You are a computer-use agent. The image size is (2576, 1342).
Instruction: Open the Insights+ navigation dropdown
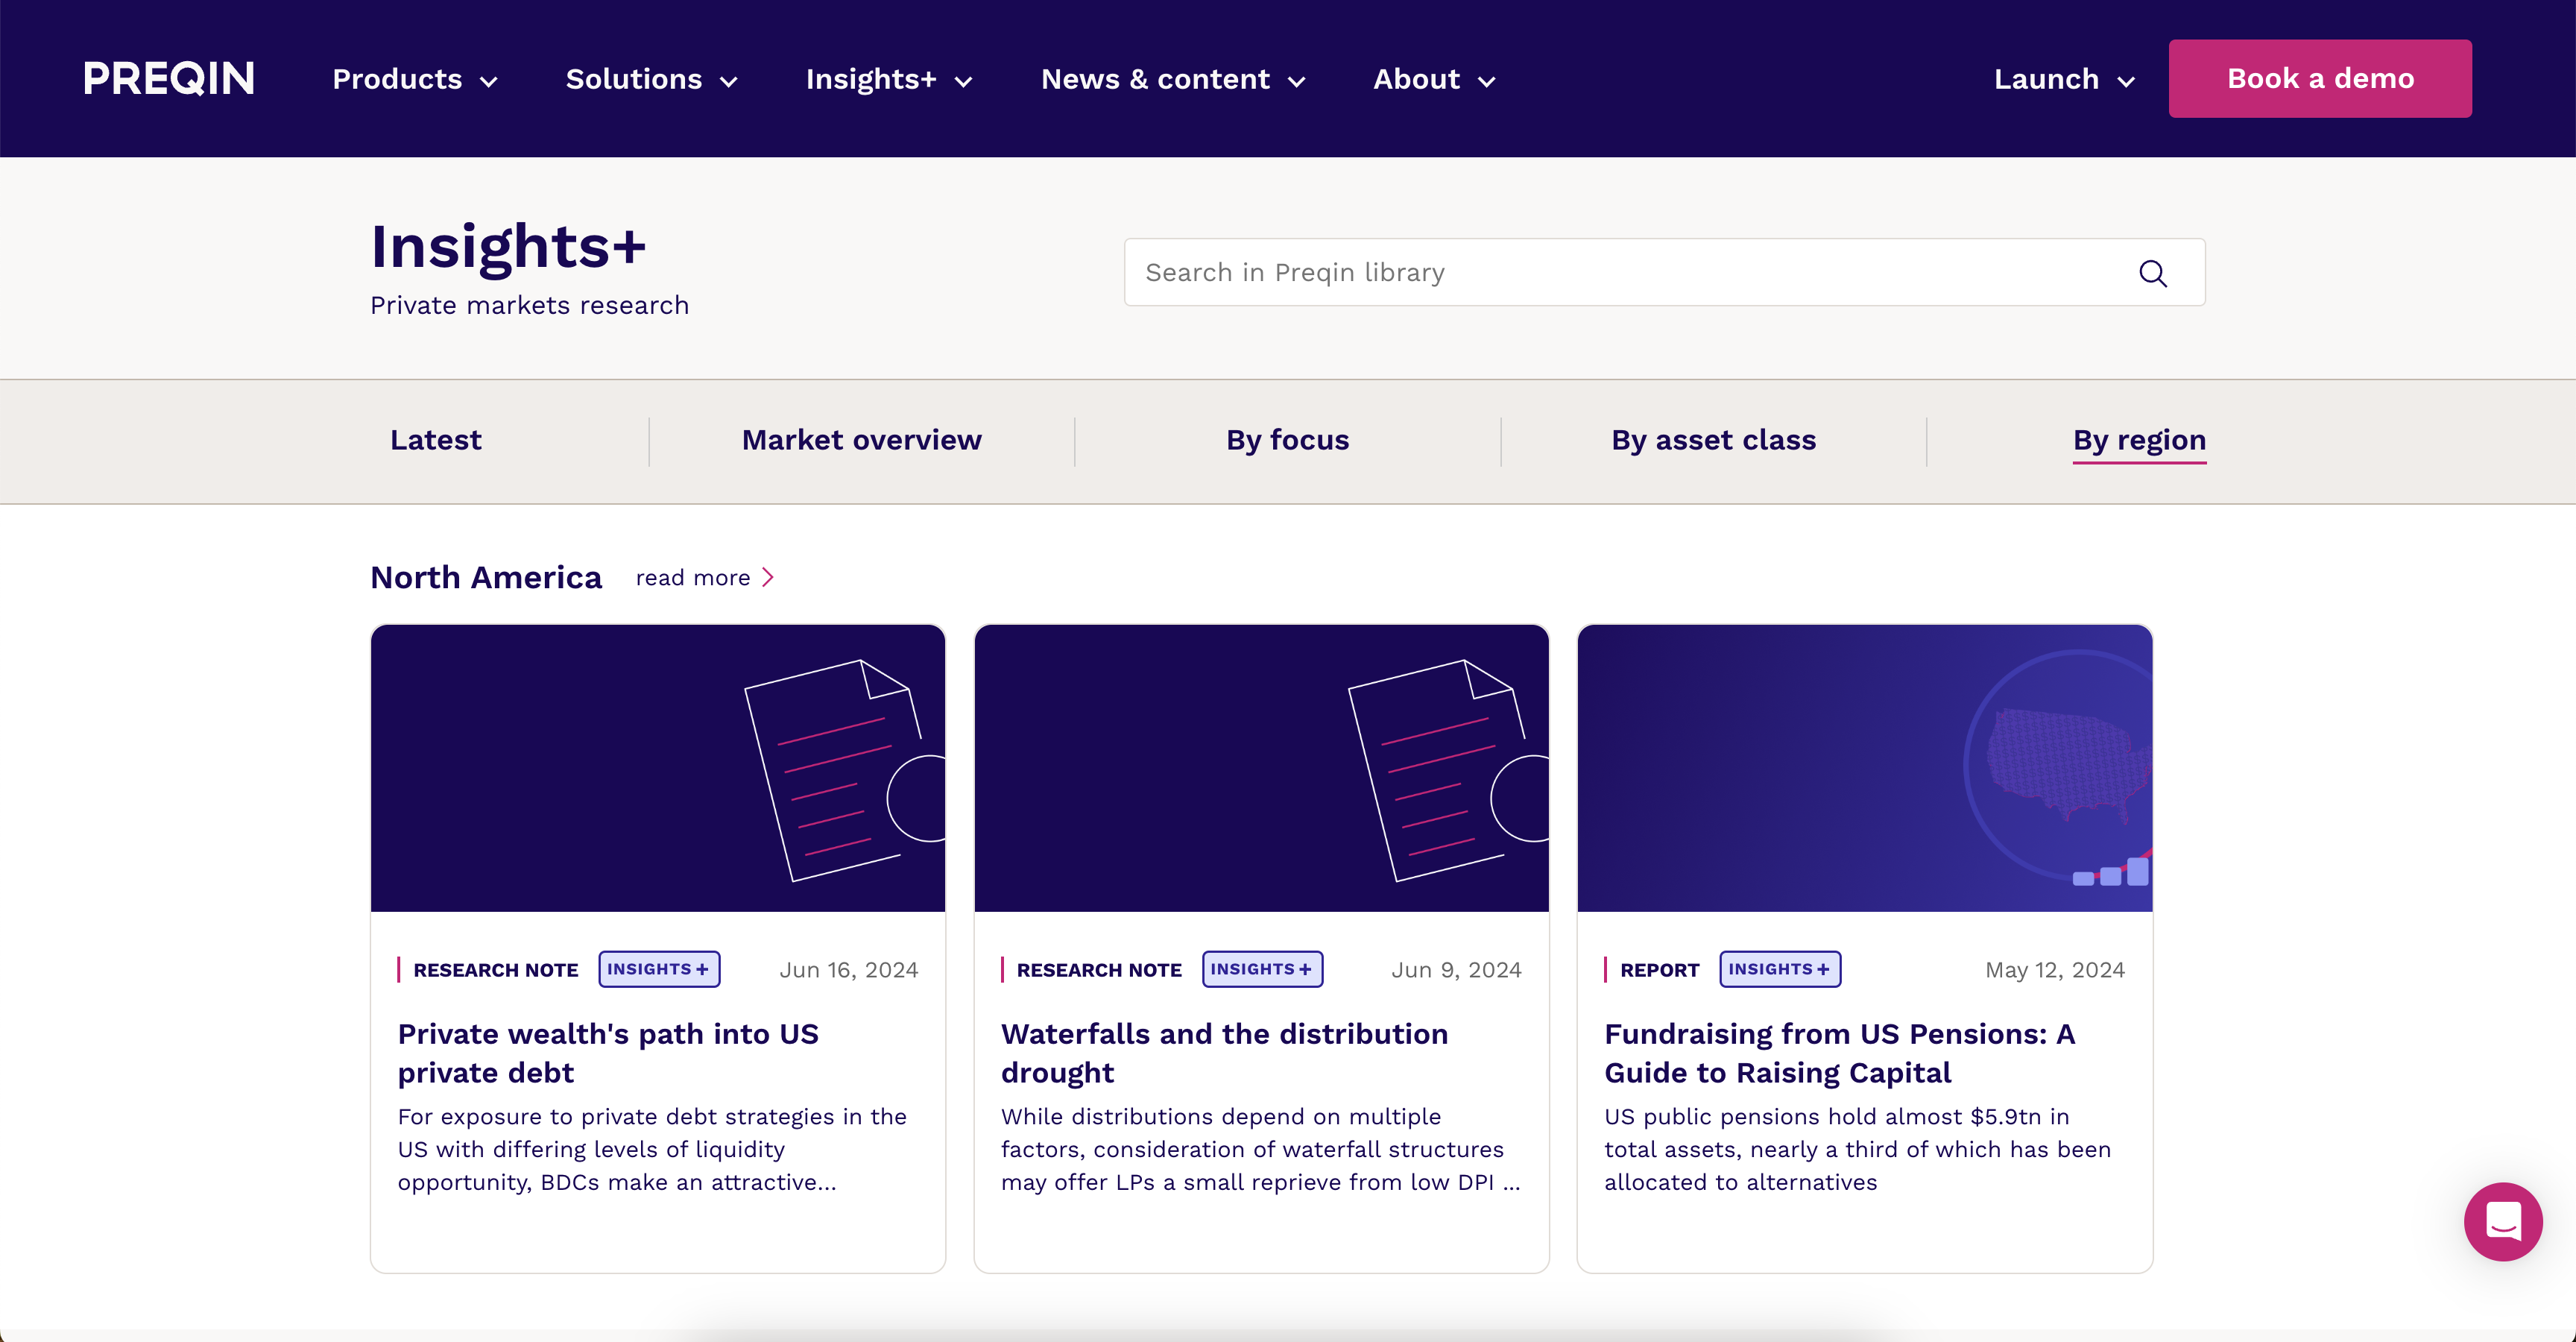[889, 79]
